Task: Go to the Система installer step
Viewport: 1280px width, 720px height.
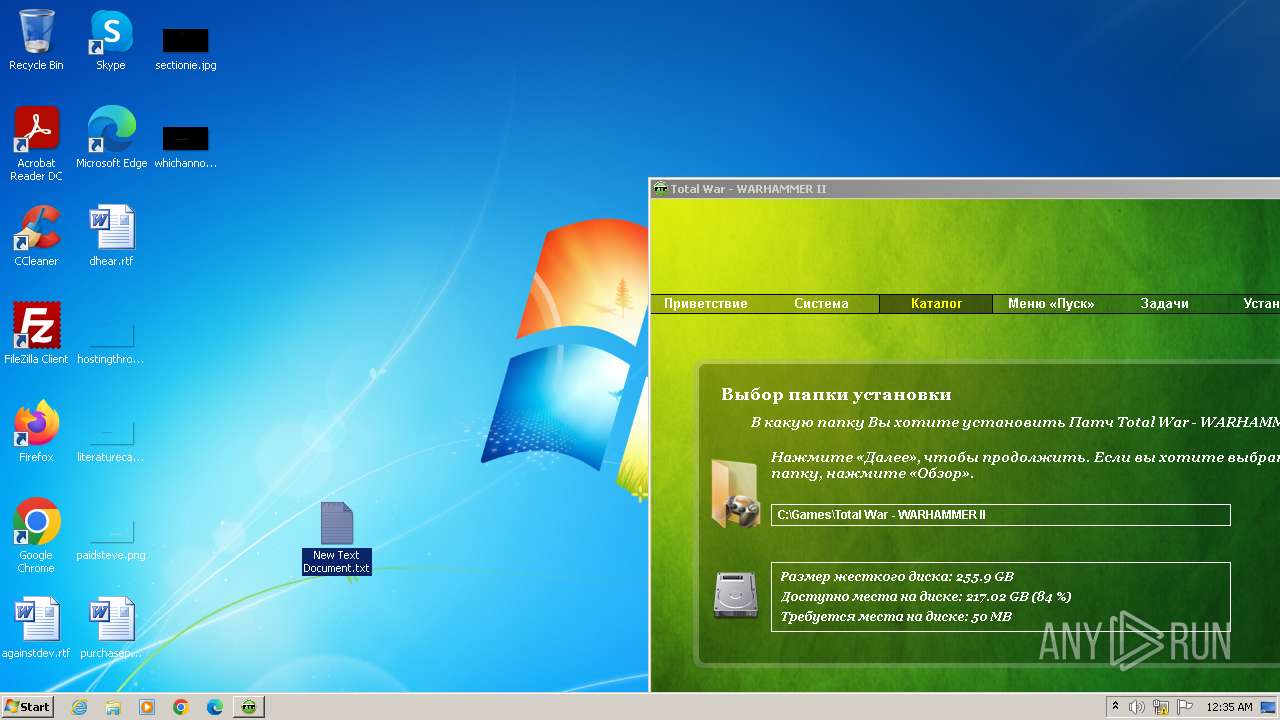Action: 821,304
